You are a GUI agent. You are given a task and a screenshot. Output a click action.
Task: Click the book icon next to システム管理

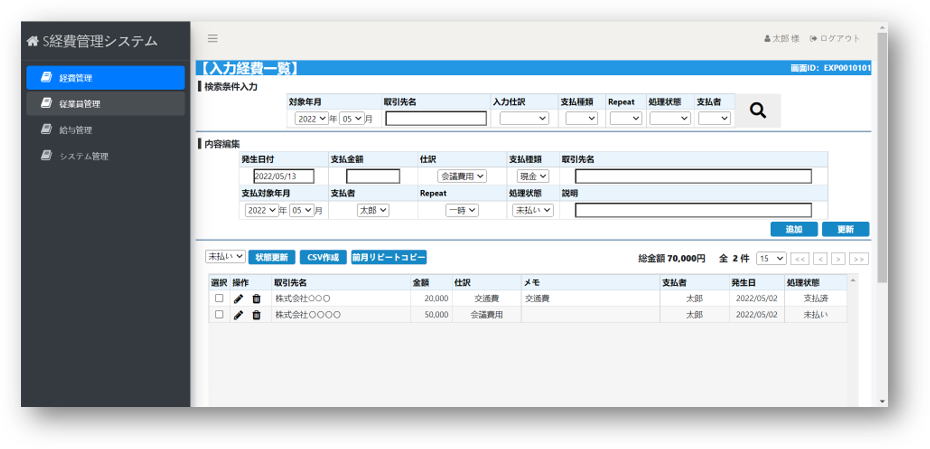[x=46, y=156]
